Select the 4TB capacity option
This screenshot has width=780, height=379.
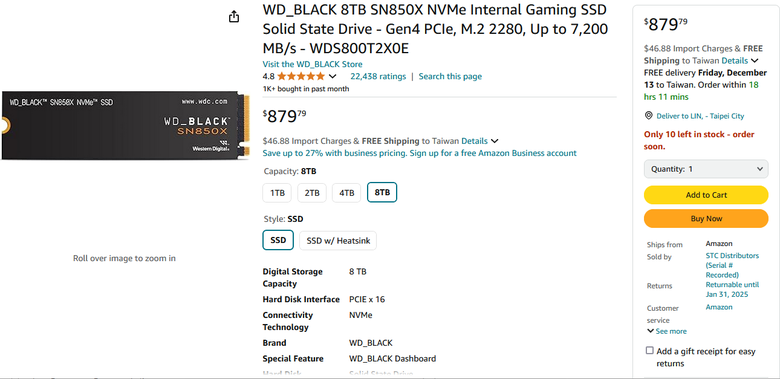pos(346,193)
